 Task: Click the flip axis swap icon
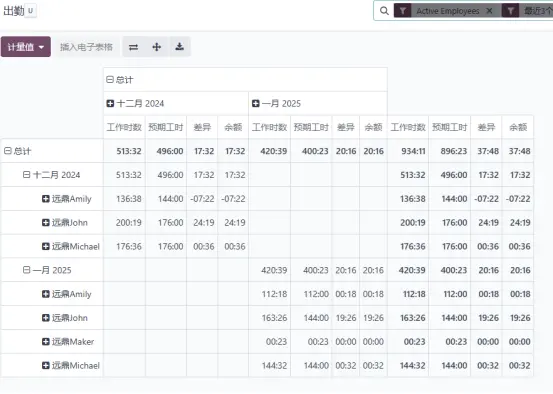pos(133,47)
